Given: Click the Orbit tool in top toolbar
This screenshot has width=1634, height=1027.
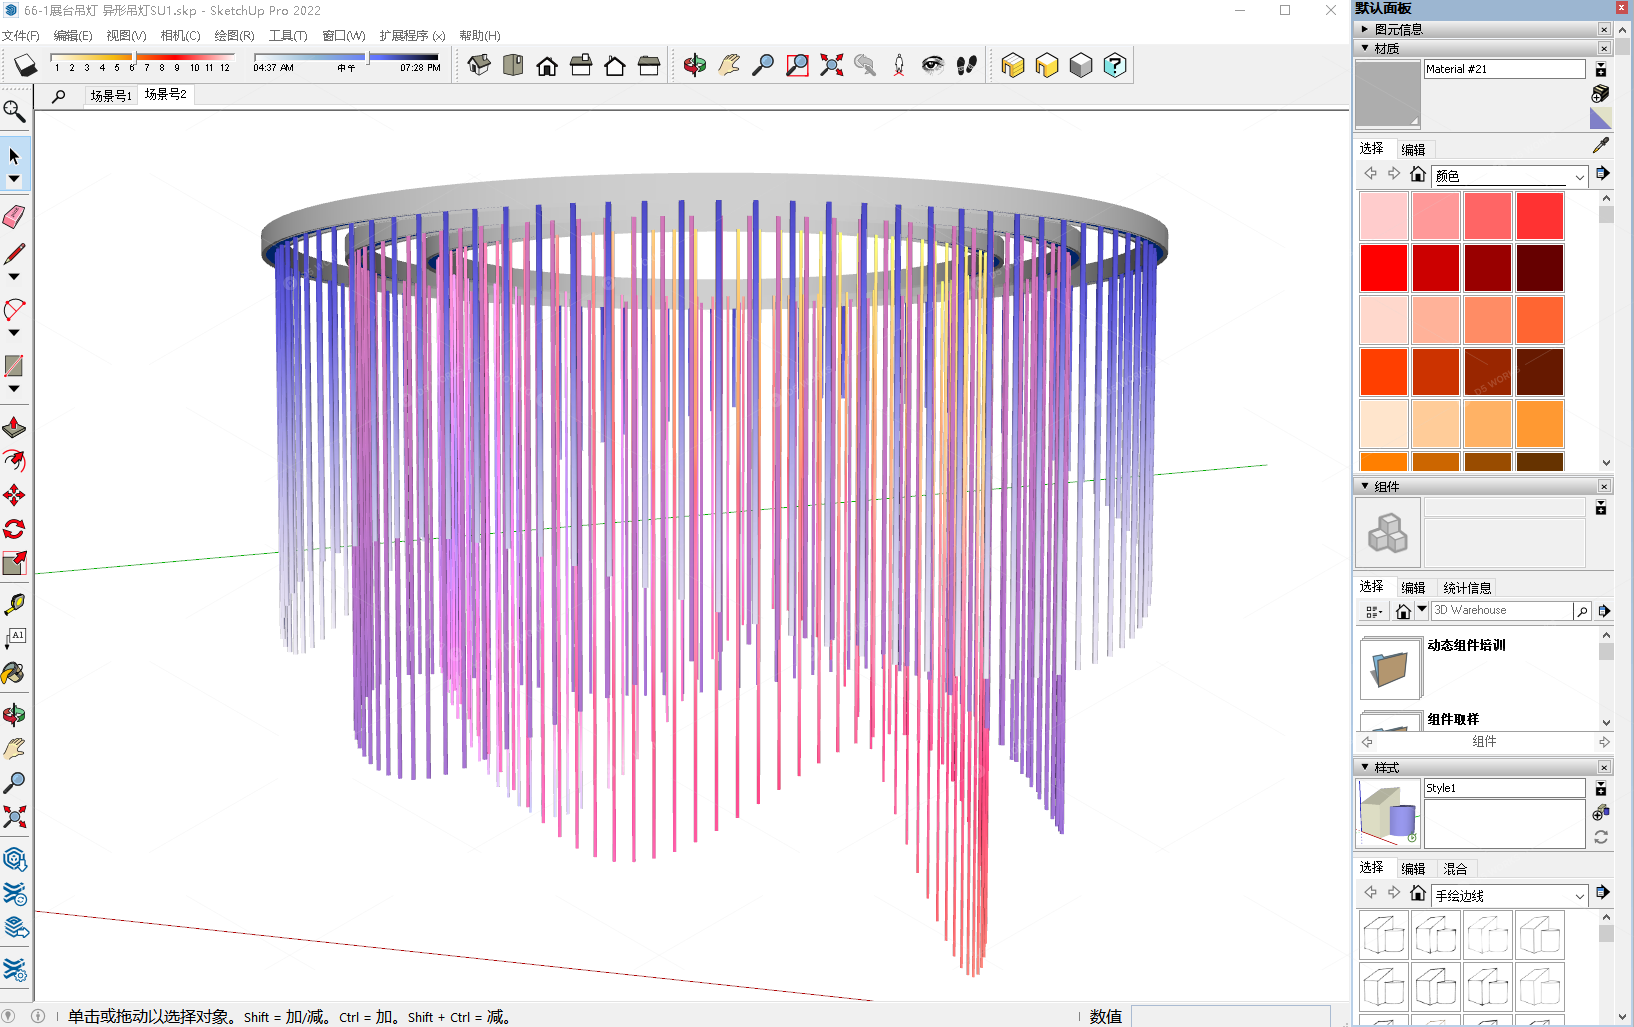Looking at the screenshot, I should click(695, 66).
